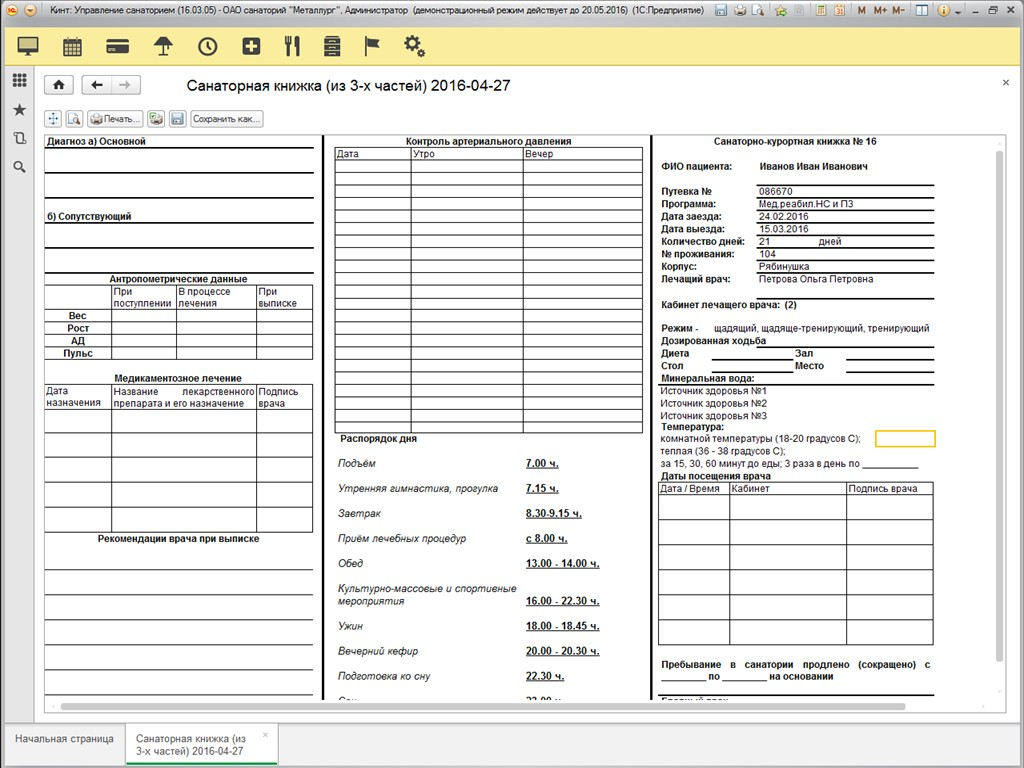This screenshot has height=768, width=1024.
Task: Click voucher number 086670
Action: click(775, 191)
